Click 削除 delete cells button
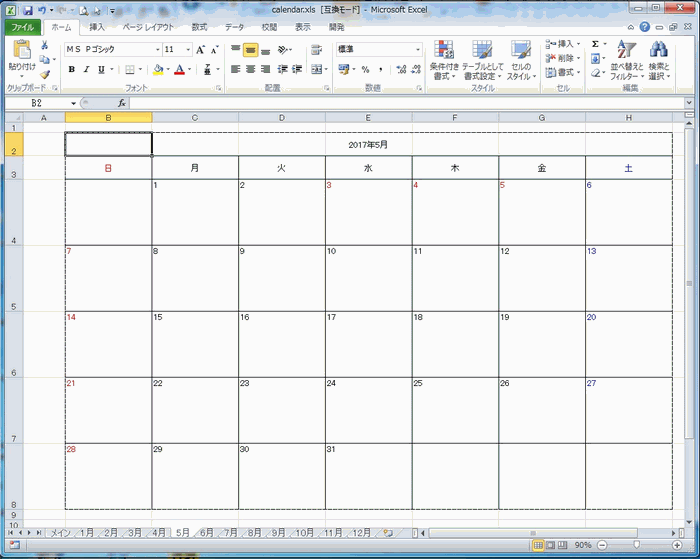 pos(562,58)
